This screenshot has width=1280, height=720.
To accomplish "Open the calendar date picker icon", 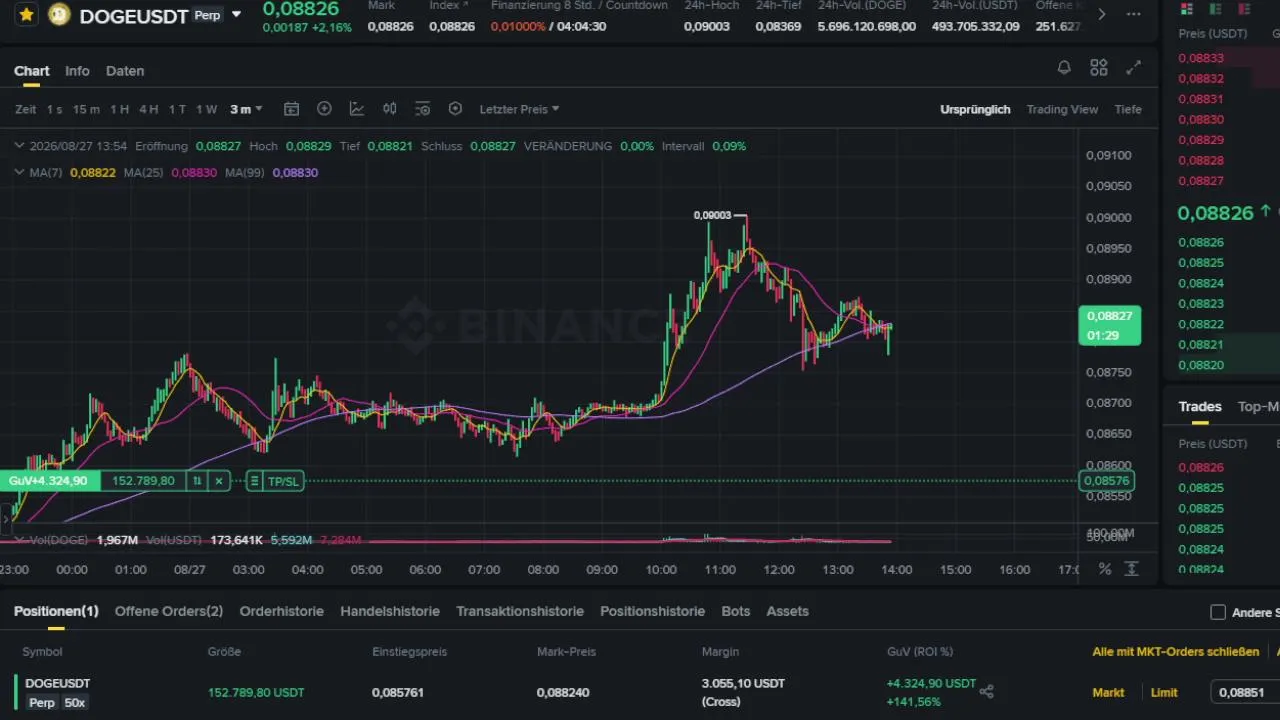I will [291, 109].
